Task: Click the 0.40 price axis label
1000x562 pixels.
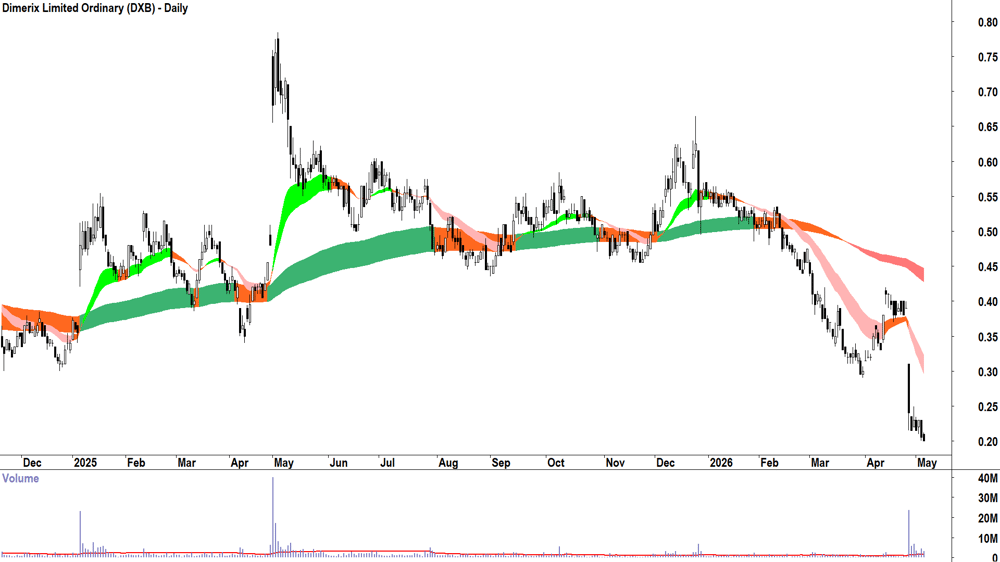Action: (987, 302)
